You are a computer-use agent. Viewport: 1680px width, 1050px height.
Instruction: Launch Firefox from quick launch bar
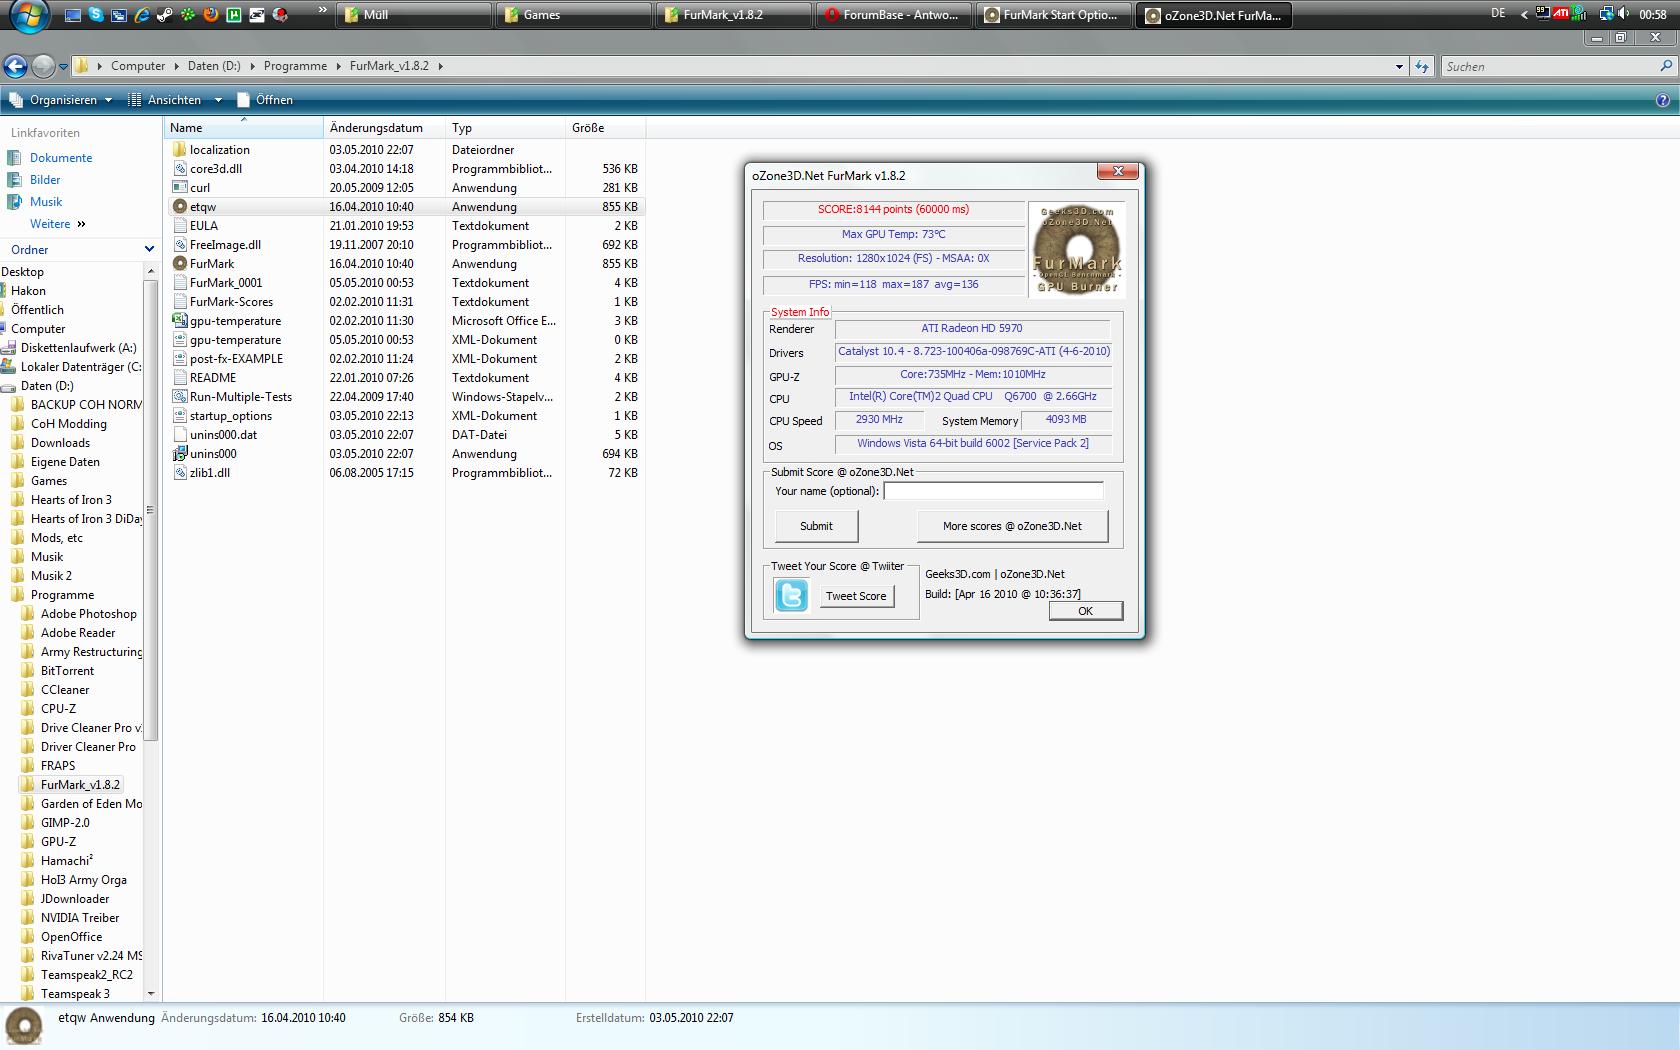pos(211,15)
